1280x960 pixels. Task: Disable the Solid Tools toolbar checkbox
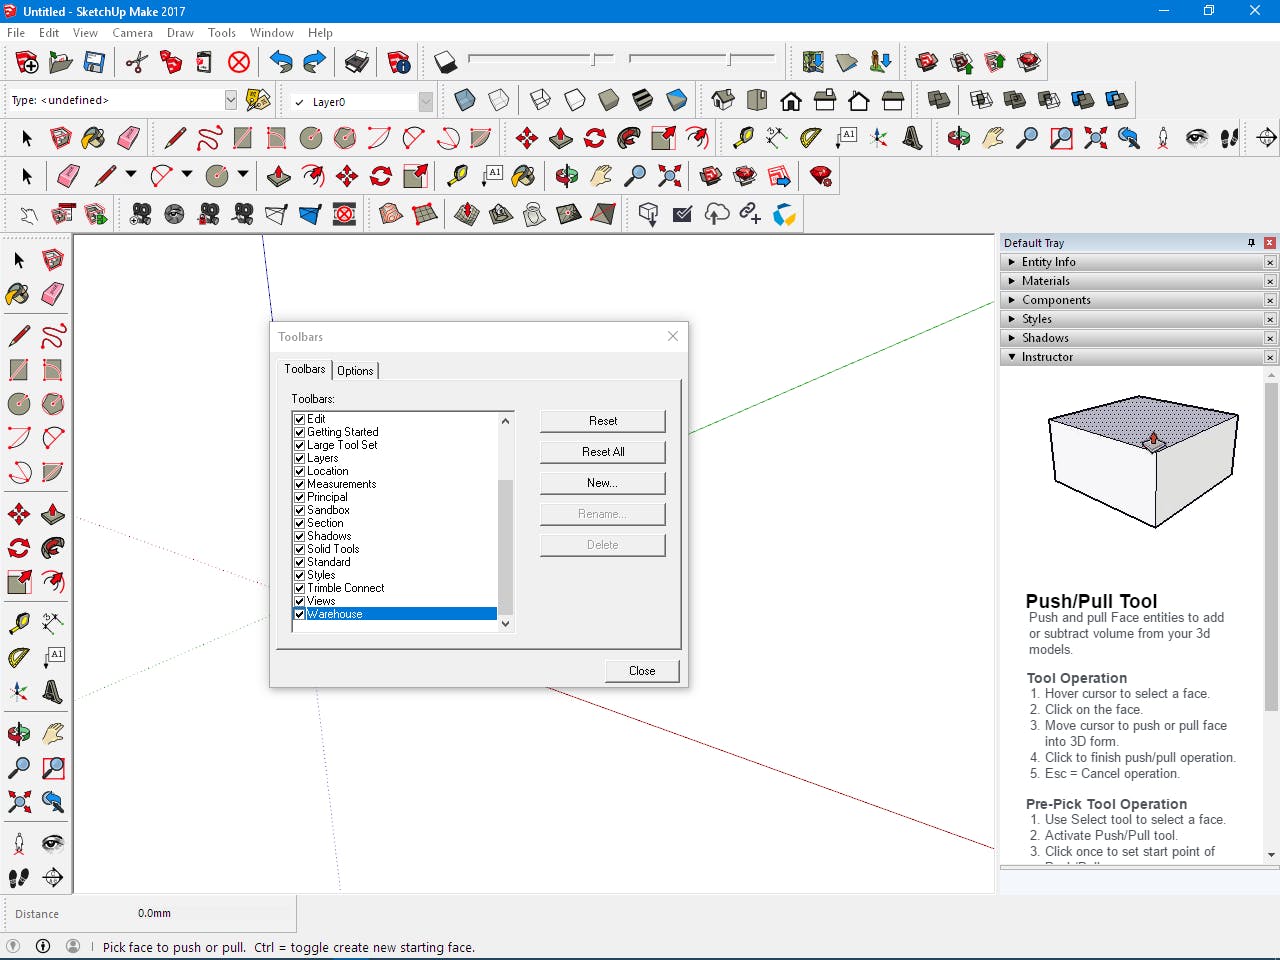click(299, 549)
